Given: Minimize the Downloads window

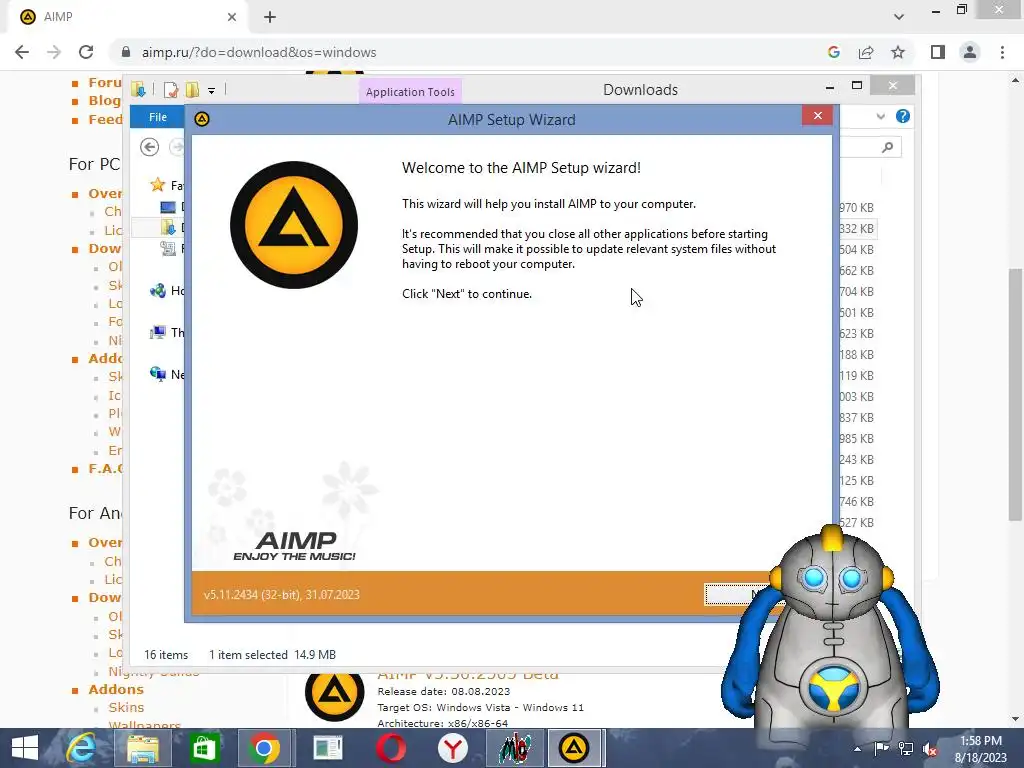Looking at the screenshot, I should tap(829, 87).
